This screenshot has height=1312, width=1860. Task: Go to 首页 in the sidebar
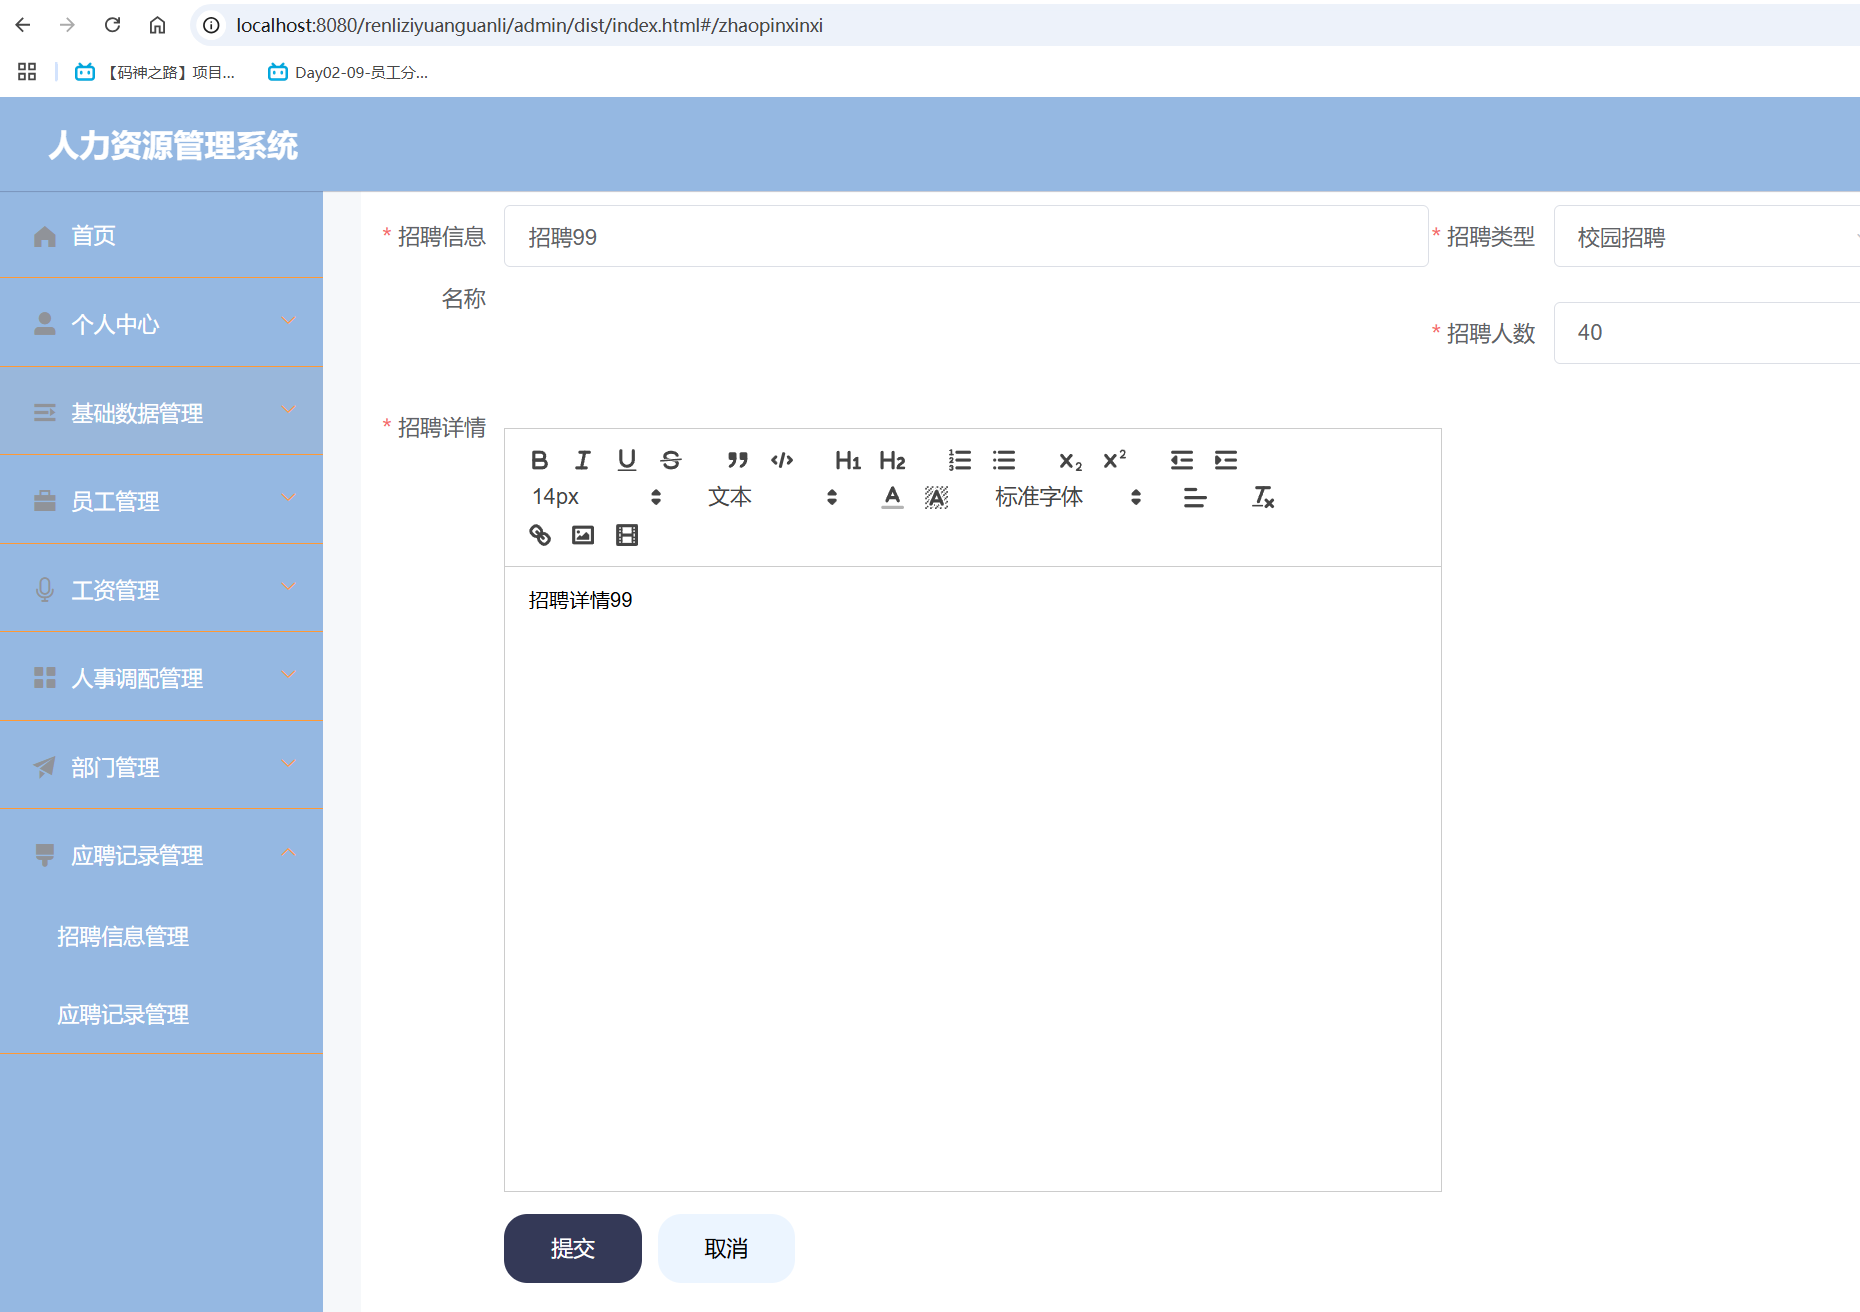pos(92,235)
